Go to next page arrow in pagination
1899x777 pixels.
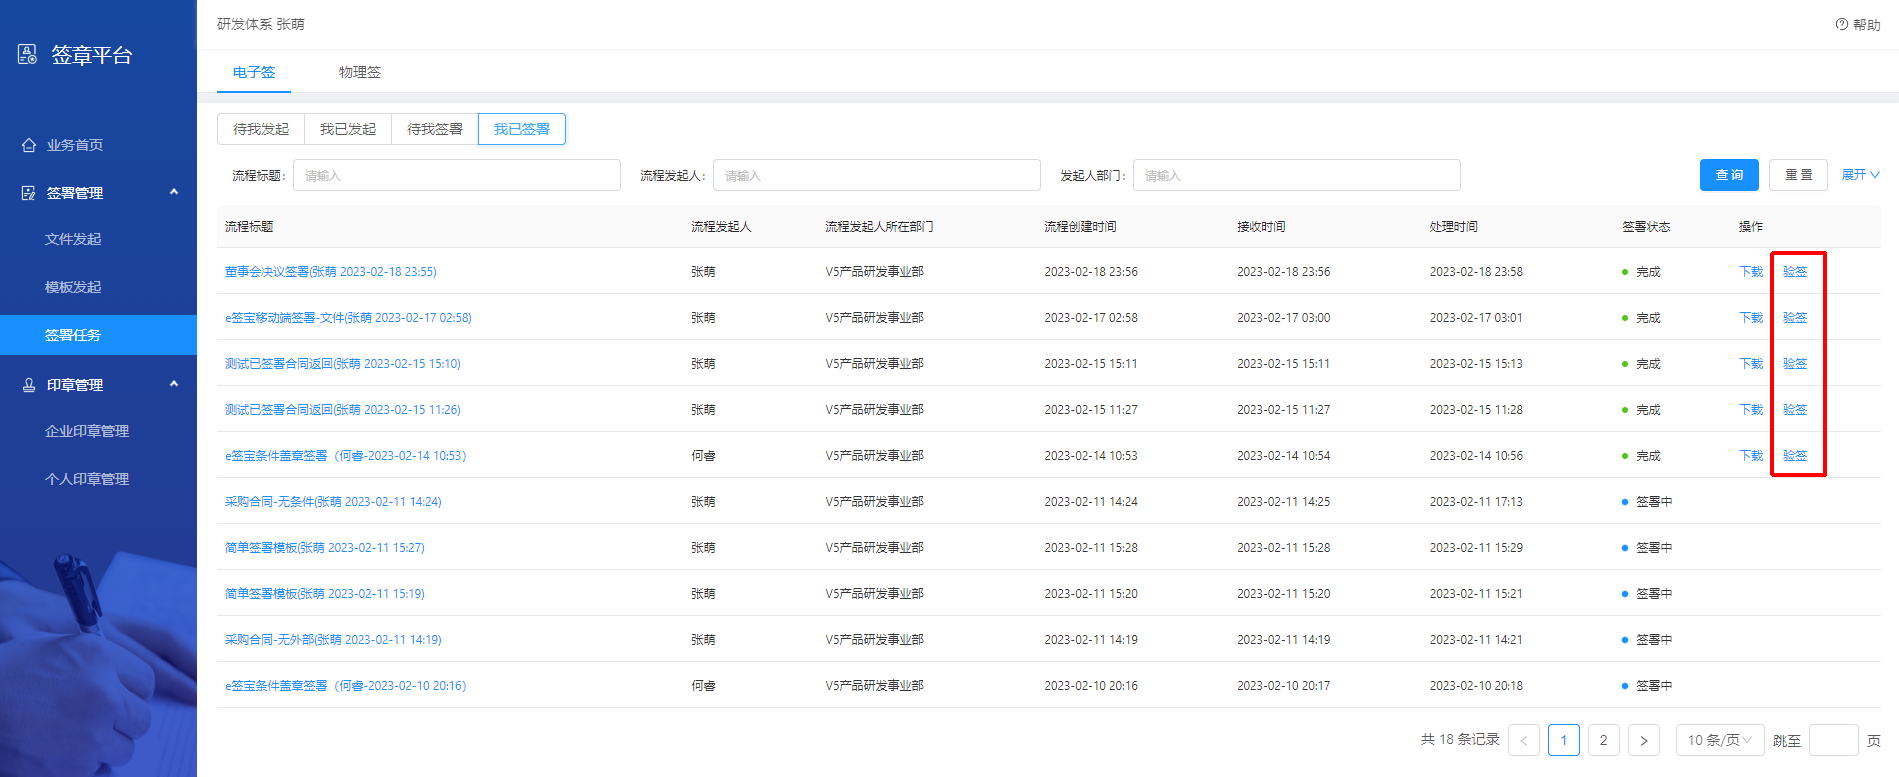pyautogui.click(x=1643, y=740)
